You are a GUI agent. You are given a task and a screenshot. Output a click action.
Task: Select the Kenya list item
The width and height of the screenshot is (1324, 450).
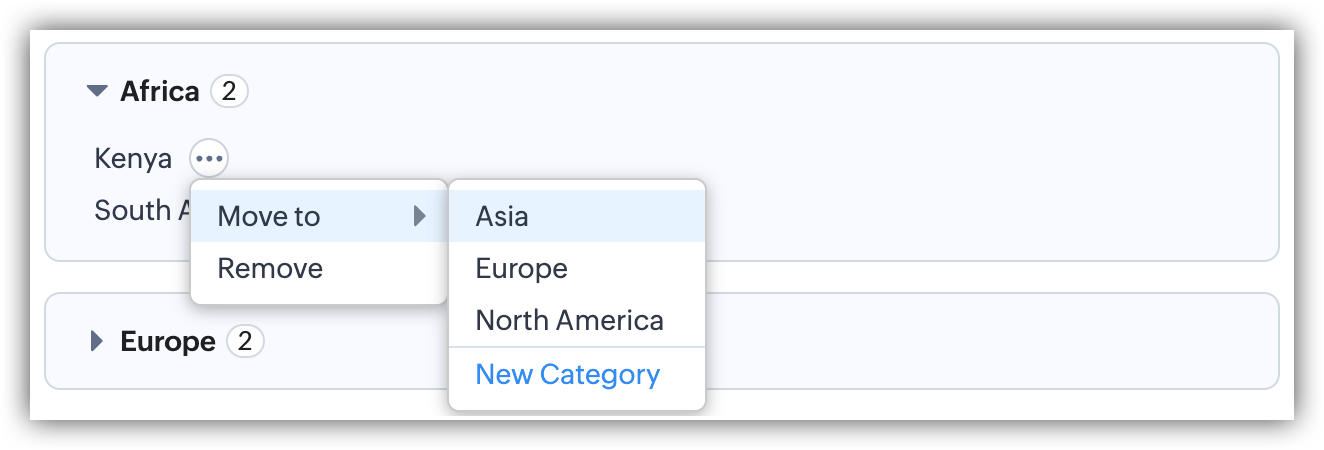(133, 158)
